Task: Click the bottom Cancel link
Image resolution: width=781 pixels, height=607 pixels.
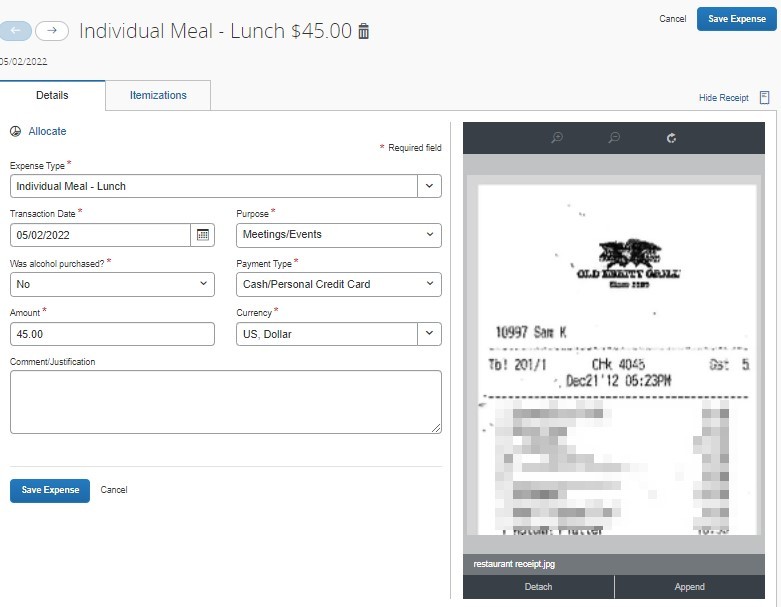Action: click(114, 490)
